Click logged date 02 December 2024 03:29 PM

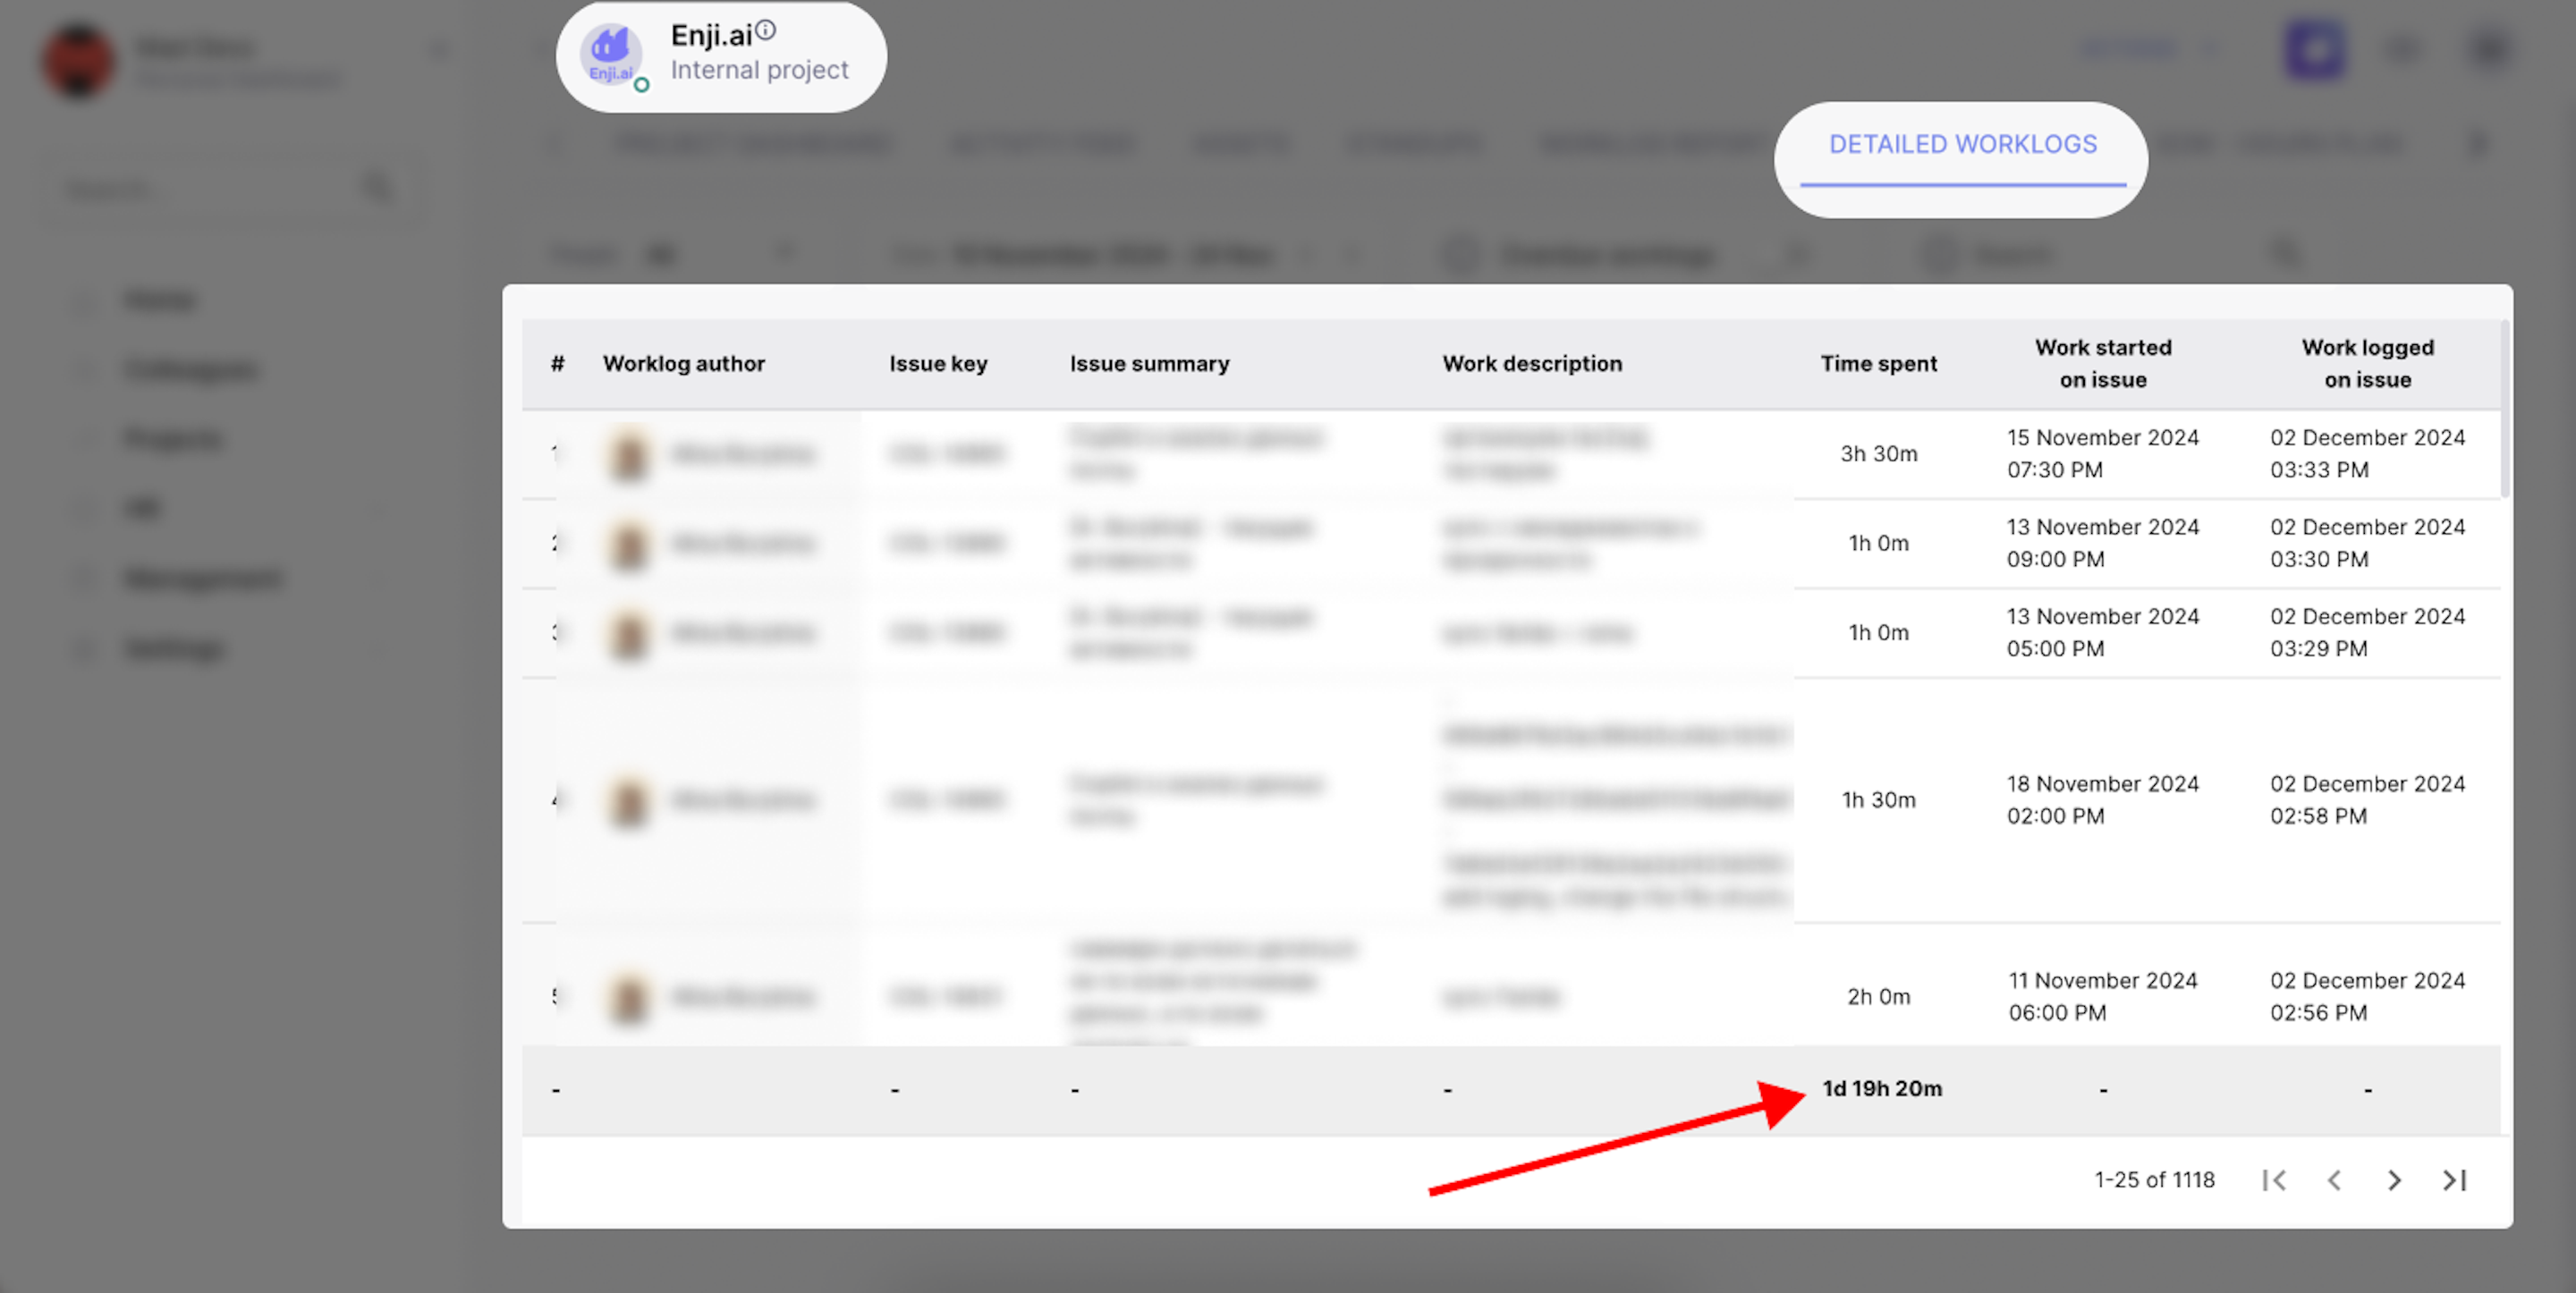point(2367,633)
